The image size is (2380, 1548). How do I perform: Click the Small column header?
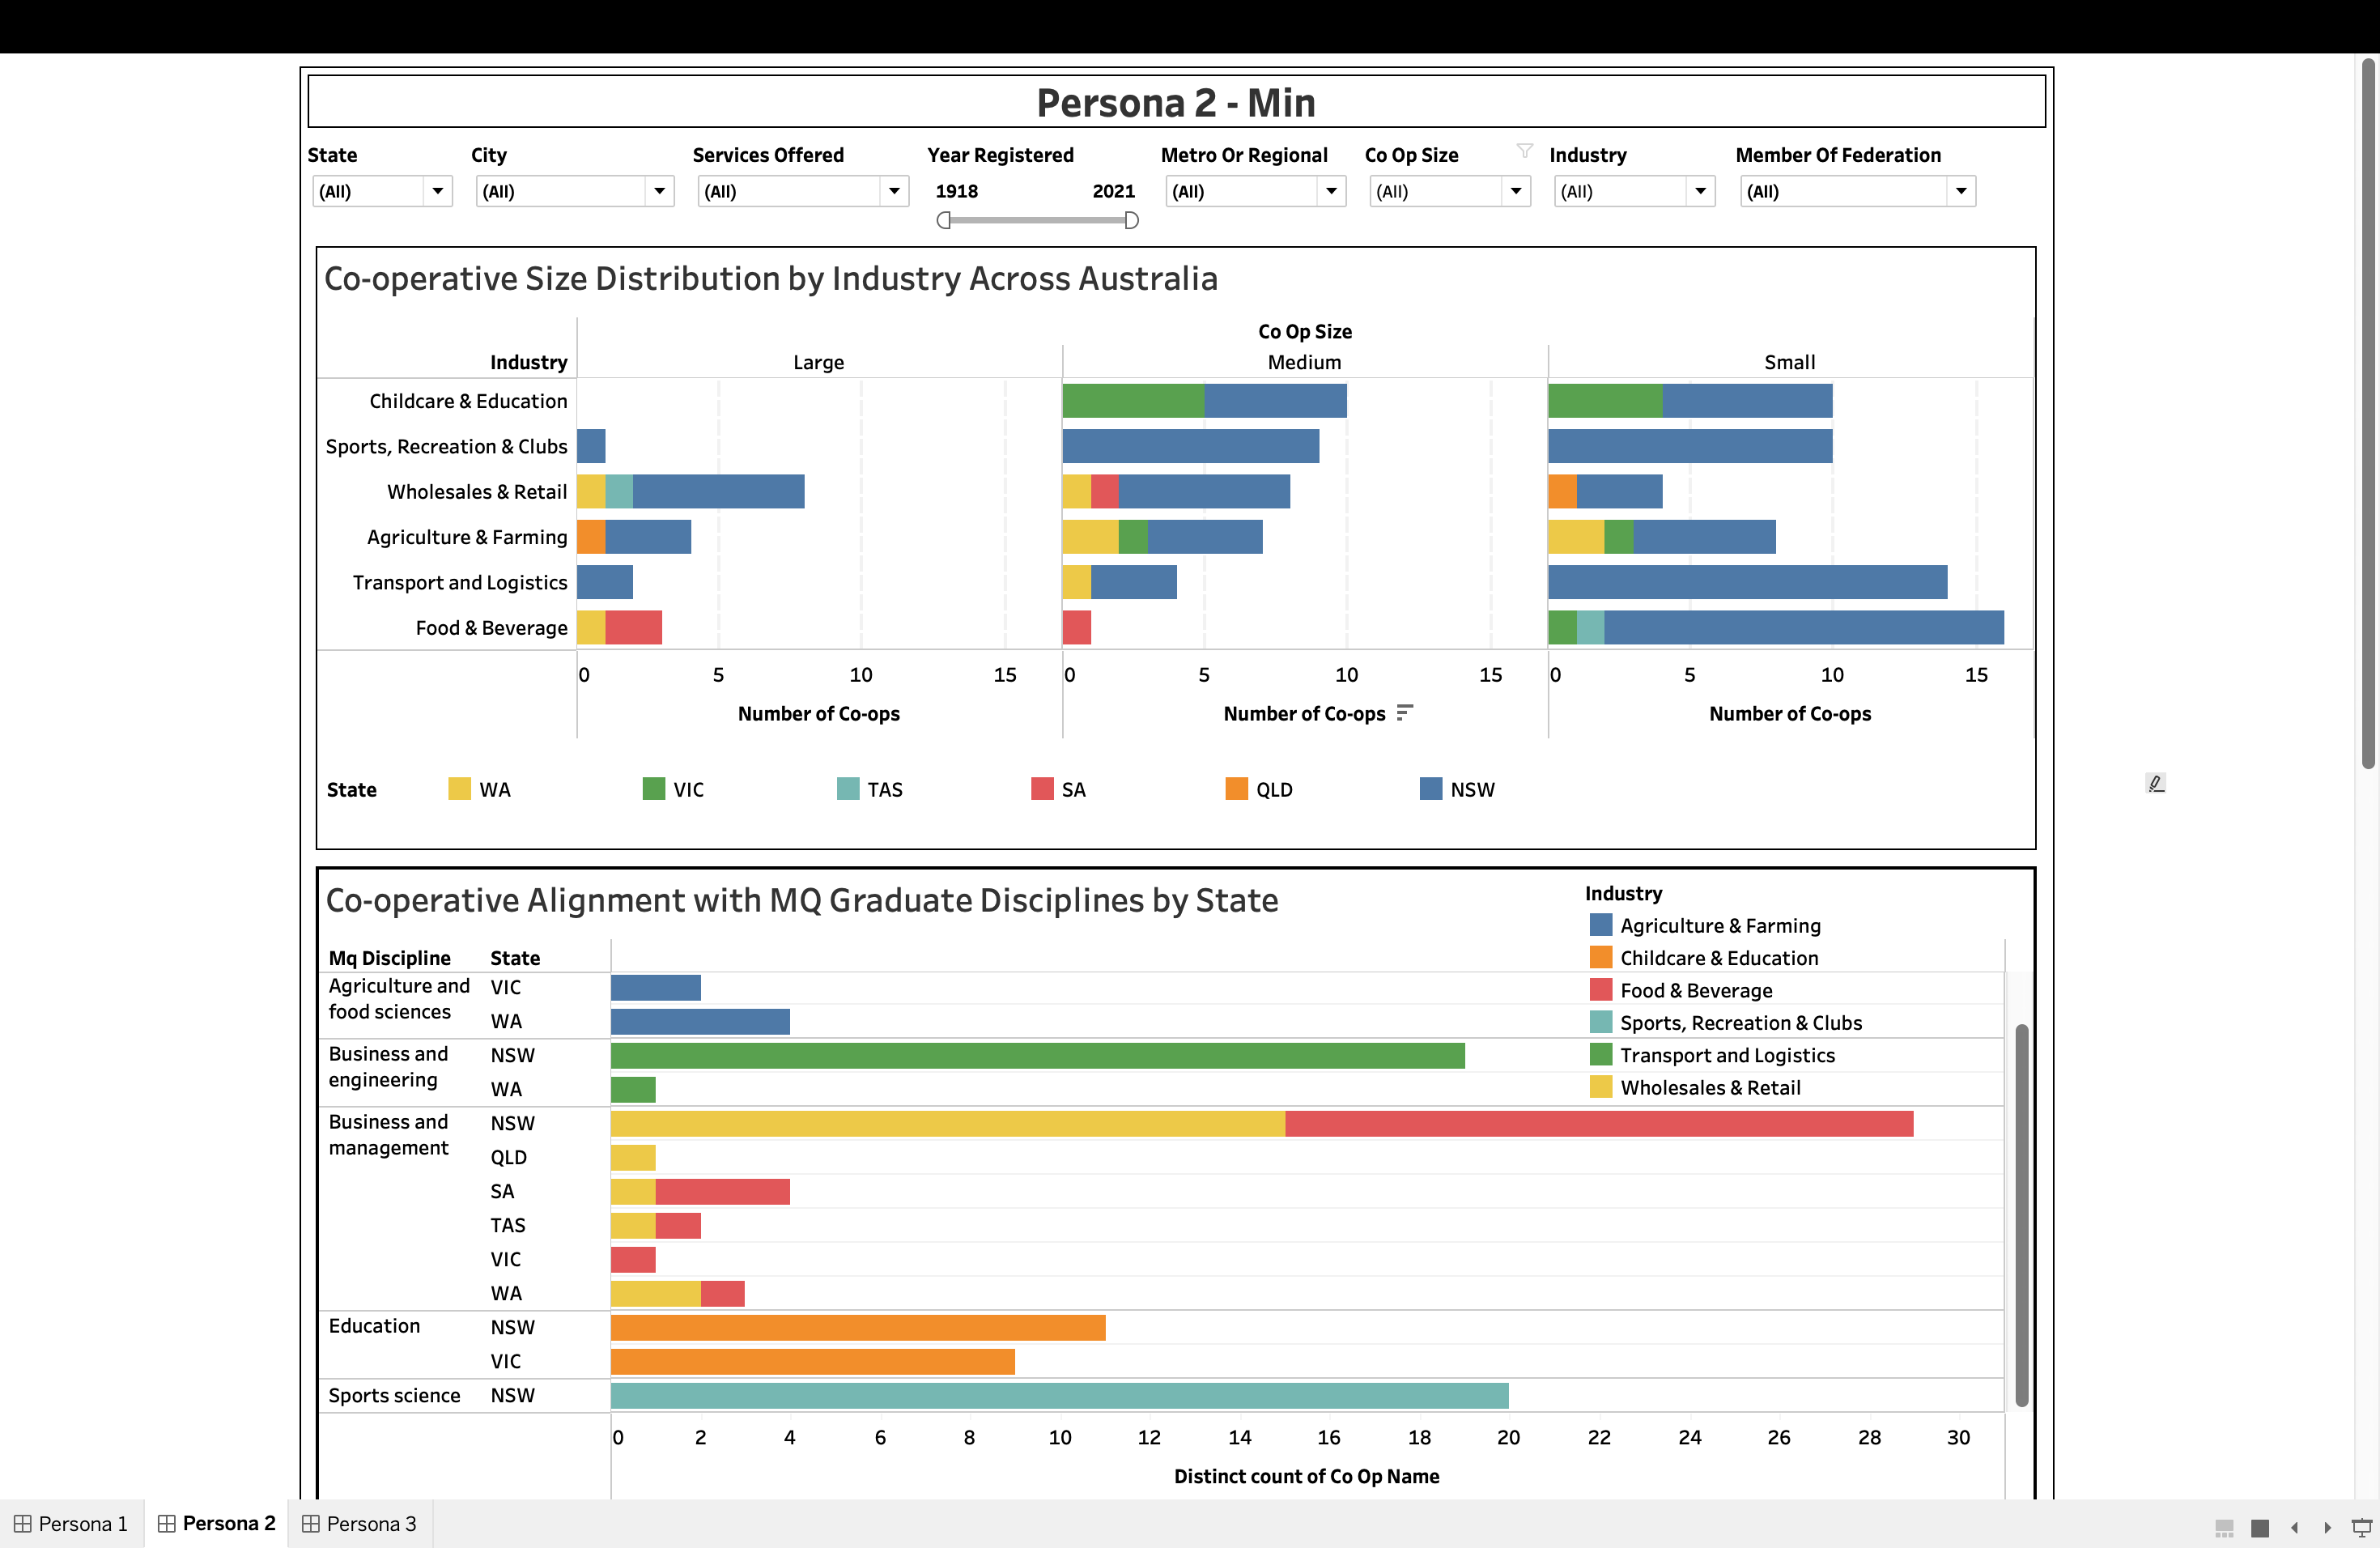[1789, 362]
